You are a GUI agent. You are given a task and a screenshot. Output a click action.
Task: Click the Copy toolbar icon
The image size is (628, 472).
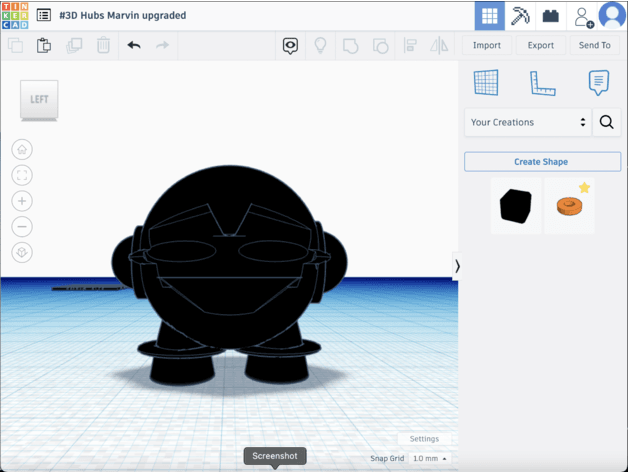pyautogui.click(x=16, y=45)
